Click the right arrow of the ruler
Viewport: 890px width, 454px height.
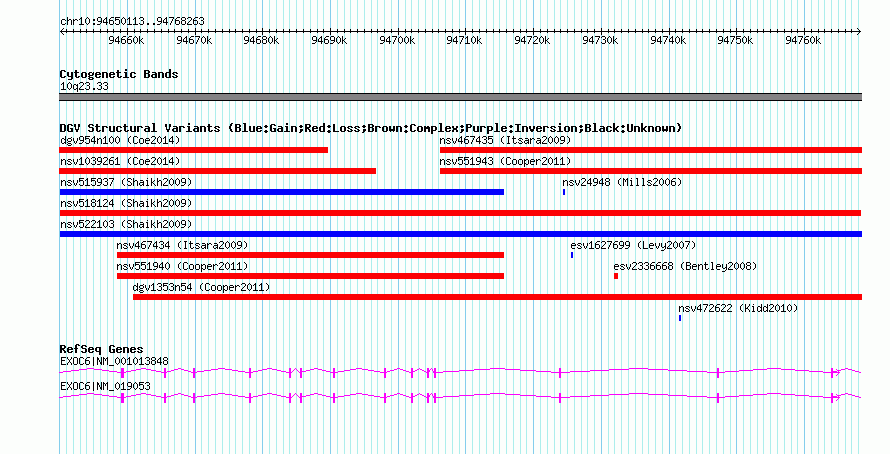(859, 32)
